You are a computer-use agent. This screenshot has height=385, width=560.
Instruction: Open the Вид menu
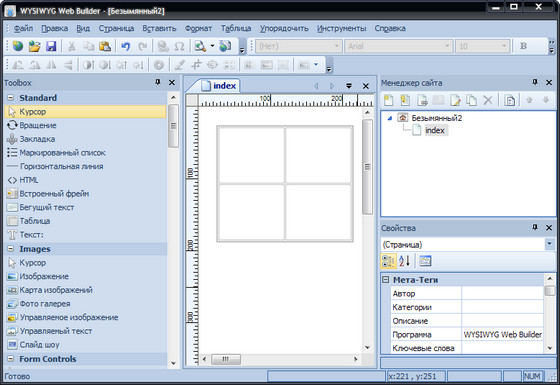pos(83,28)
